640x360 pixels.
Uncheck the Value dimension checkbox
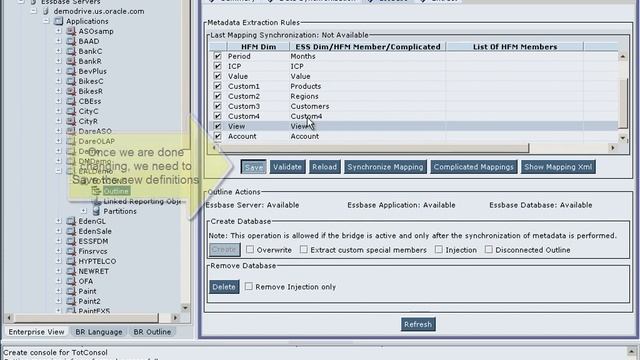pyautogui.click(x=218, y=76)
